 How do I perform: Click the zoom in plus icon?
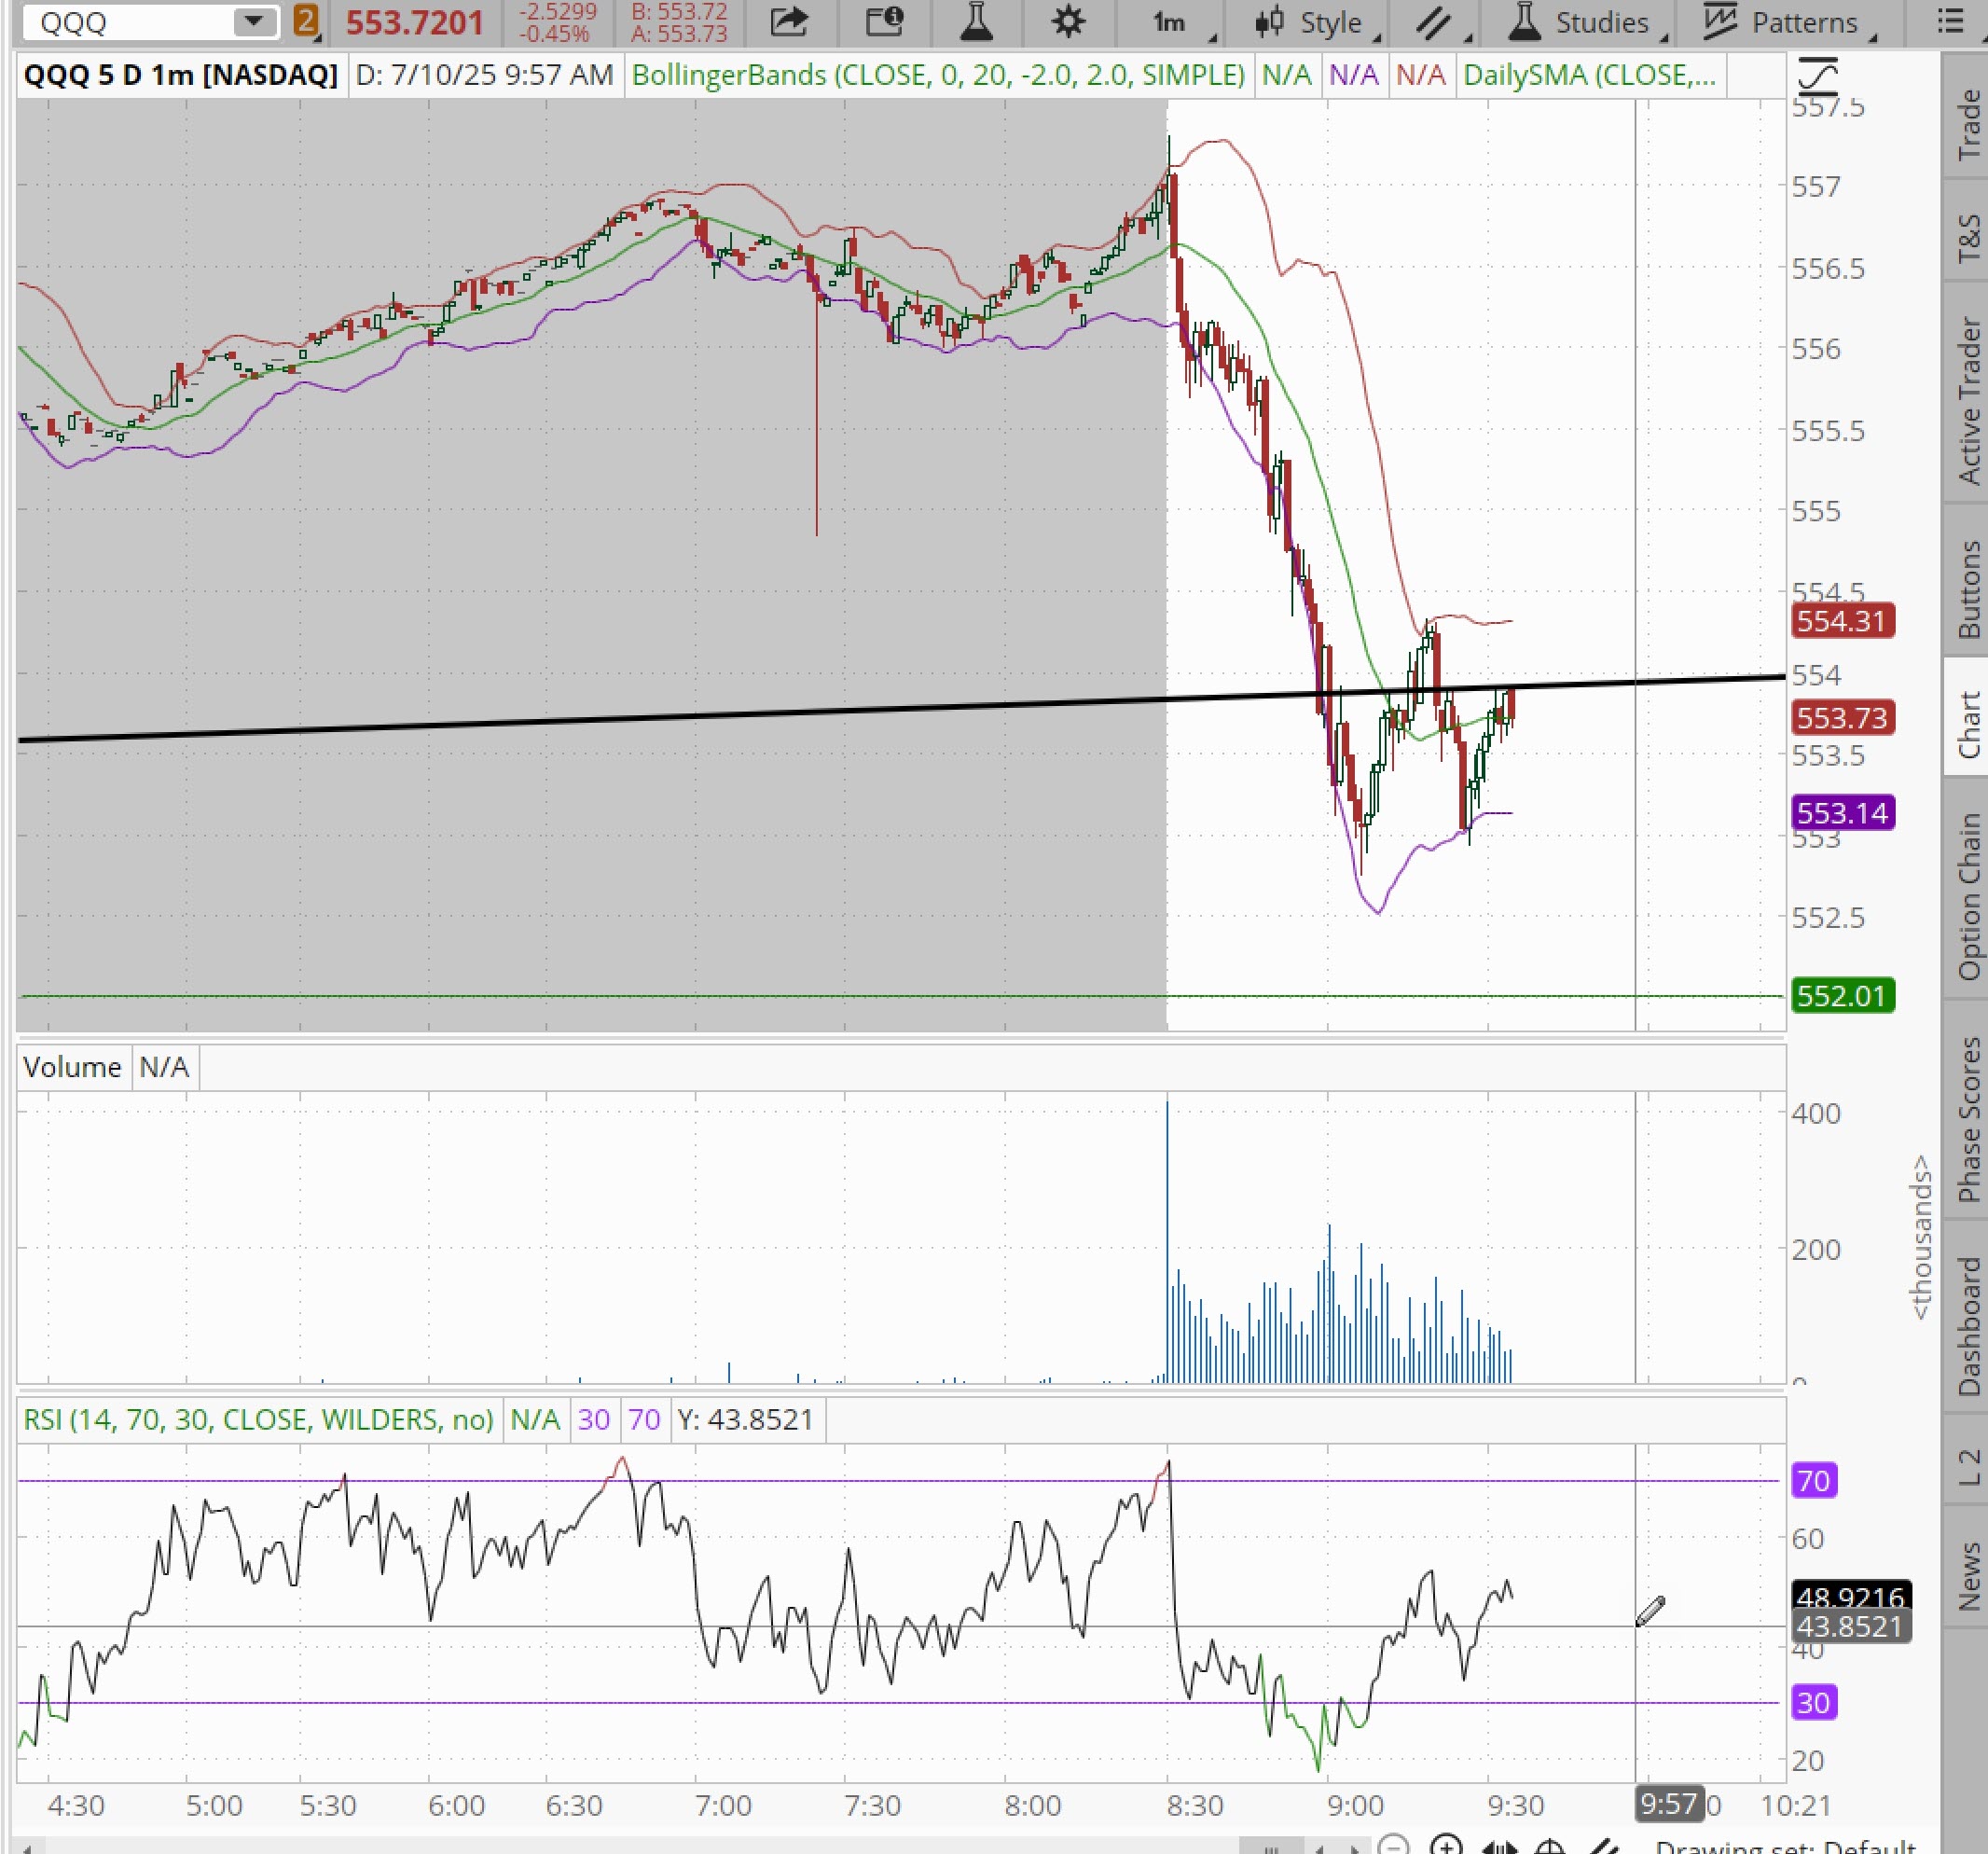coord(1446,1845)
